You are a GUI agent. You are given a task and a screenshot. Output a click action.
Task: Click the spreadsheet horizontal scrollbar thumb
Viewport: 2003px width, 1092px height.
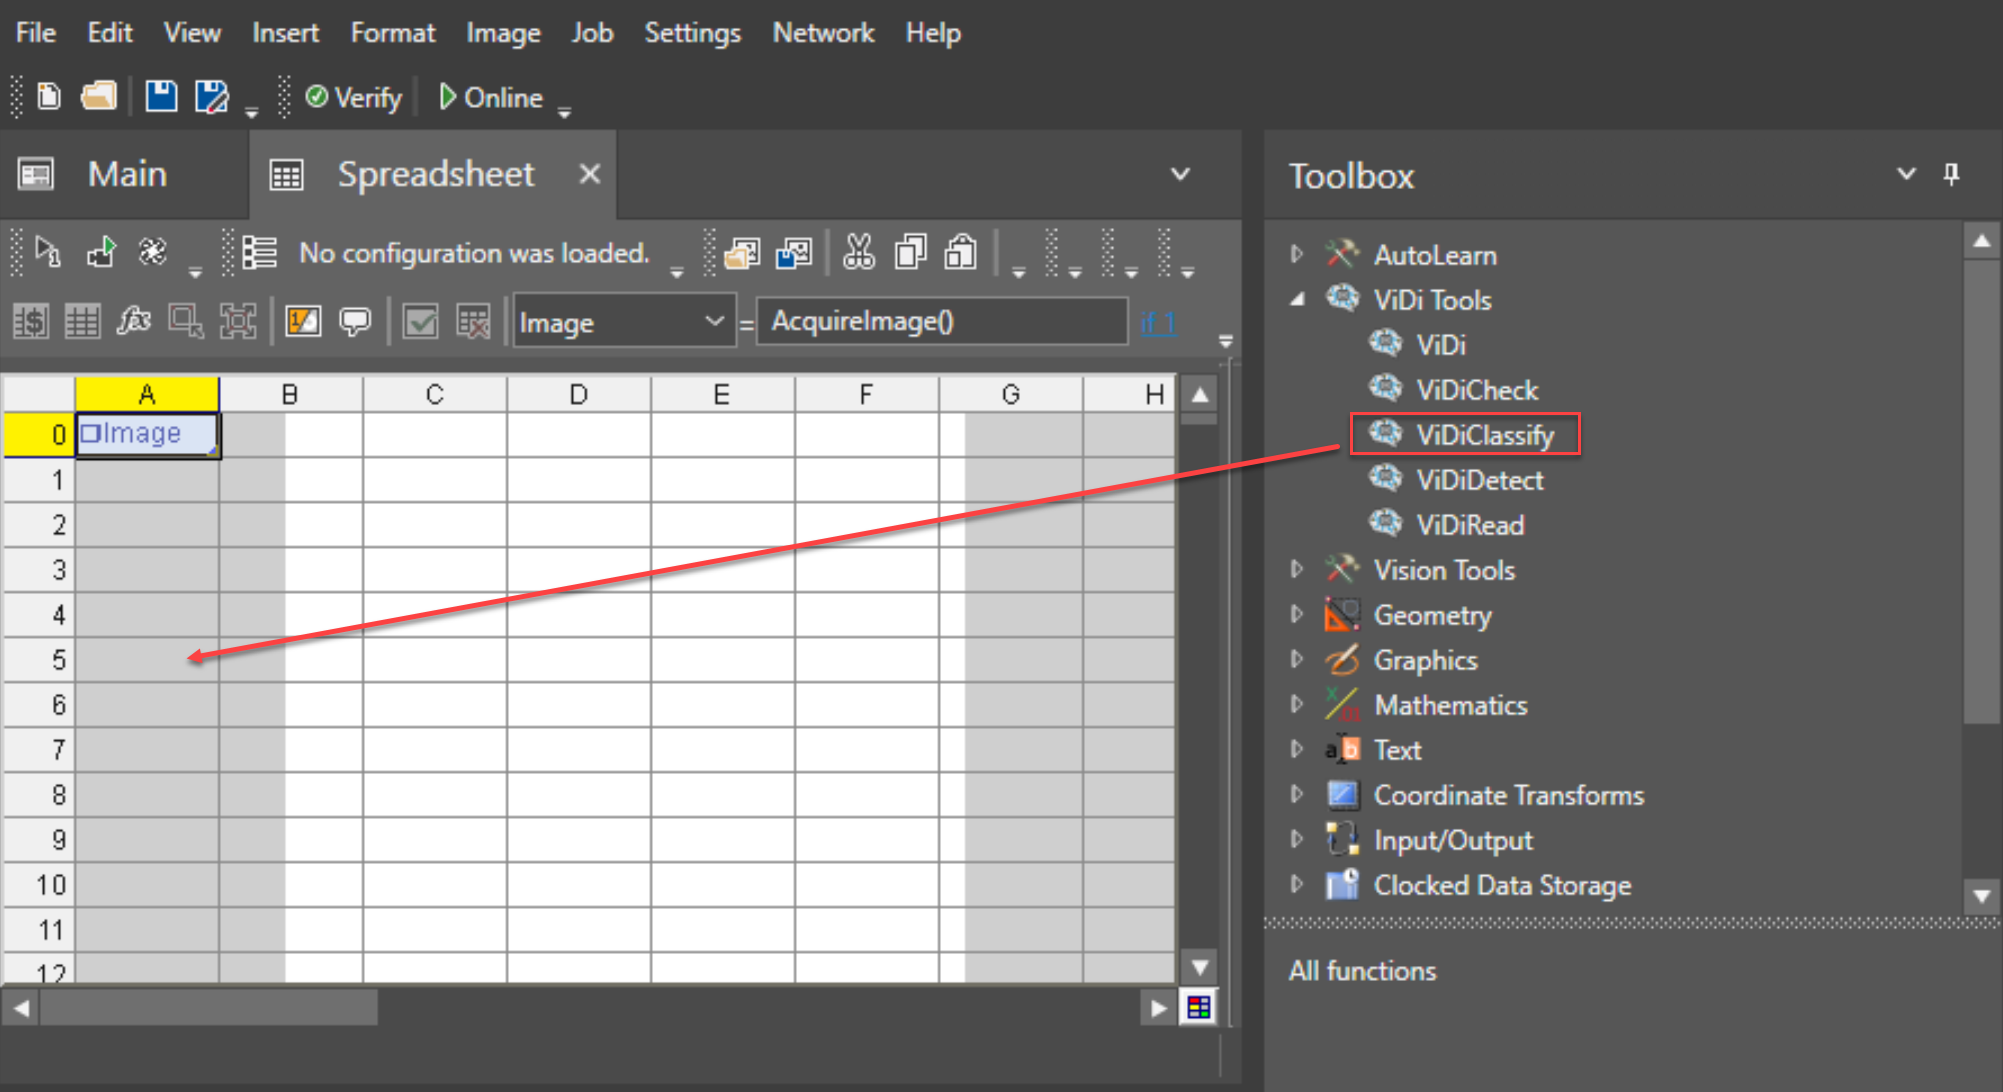tap(208, 1008)
